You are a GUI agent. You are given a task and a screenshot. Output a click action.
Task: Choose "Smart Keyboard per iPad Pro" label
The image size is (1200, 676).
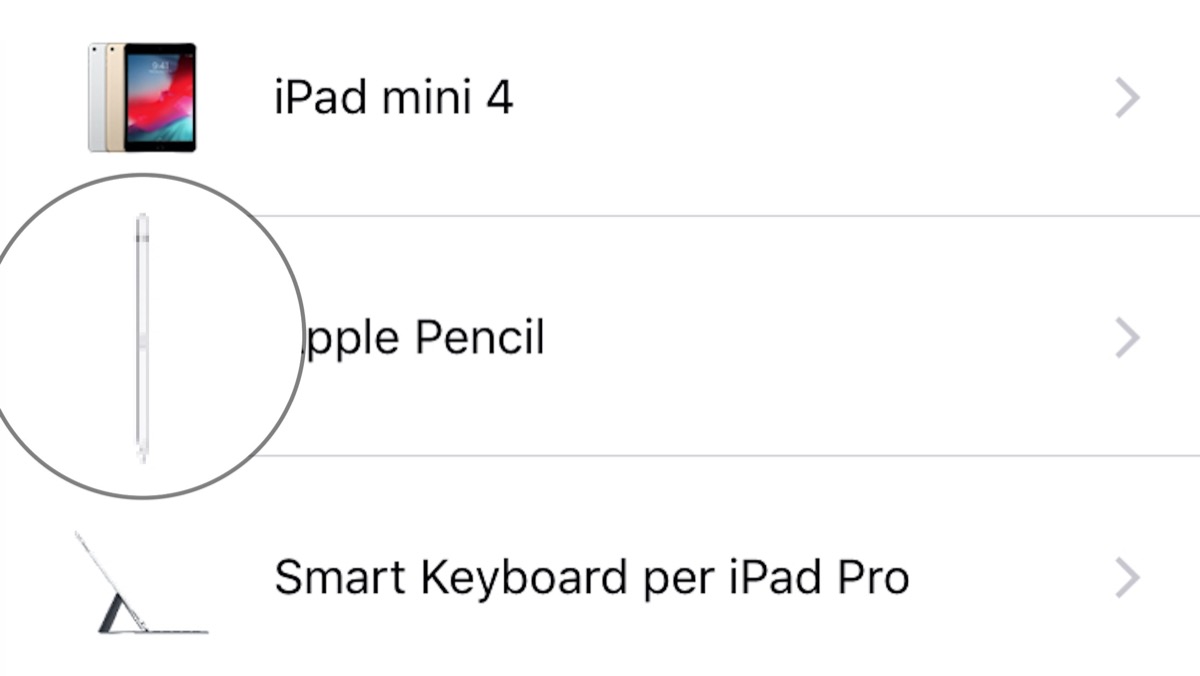click(x=591, y=578)
